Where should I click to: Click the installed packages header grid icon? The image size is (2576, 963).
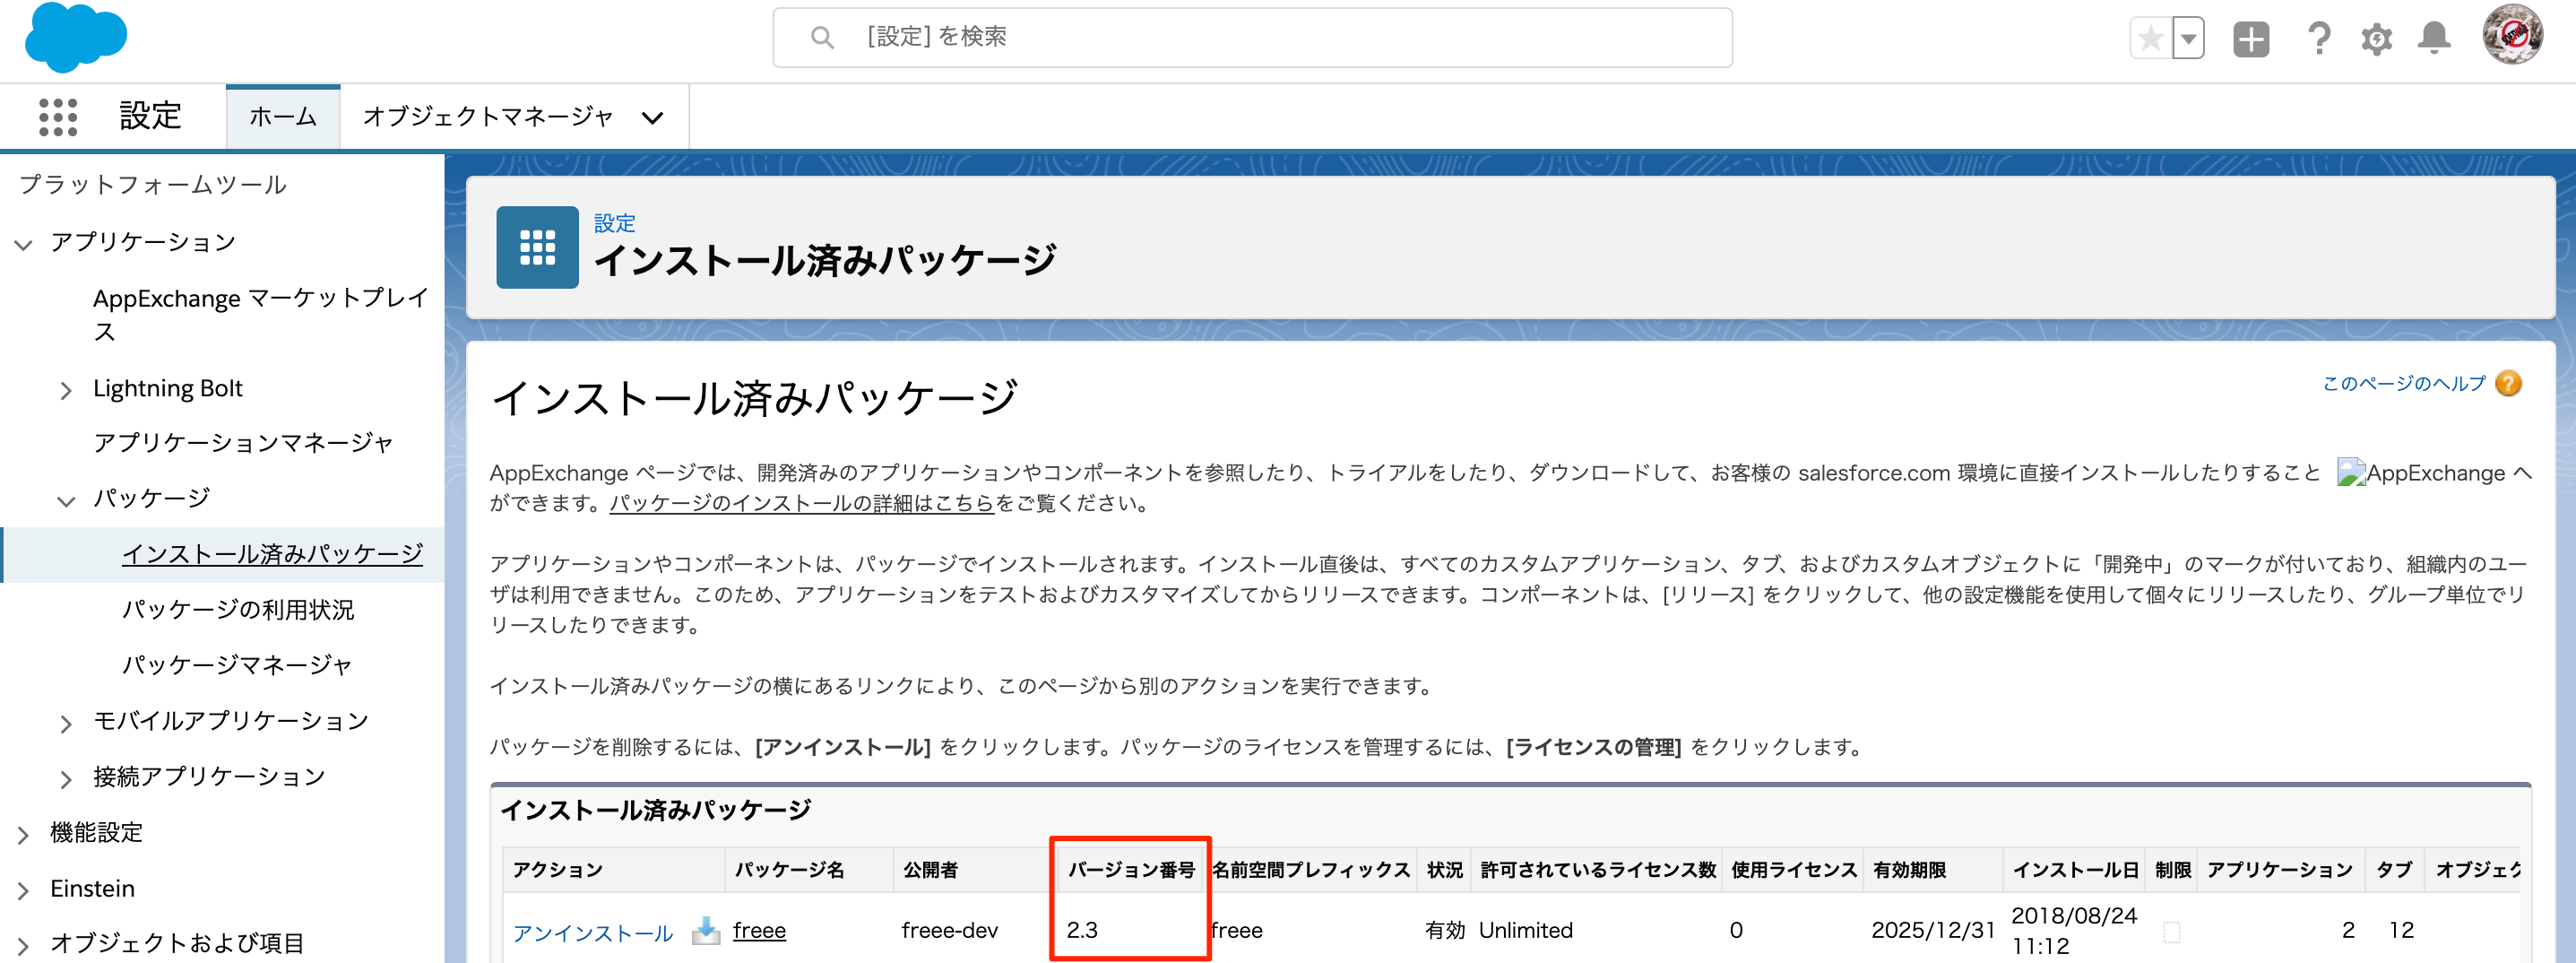537,247
